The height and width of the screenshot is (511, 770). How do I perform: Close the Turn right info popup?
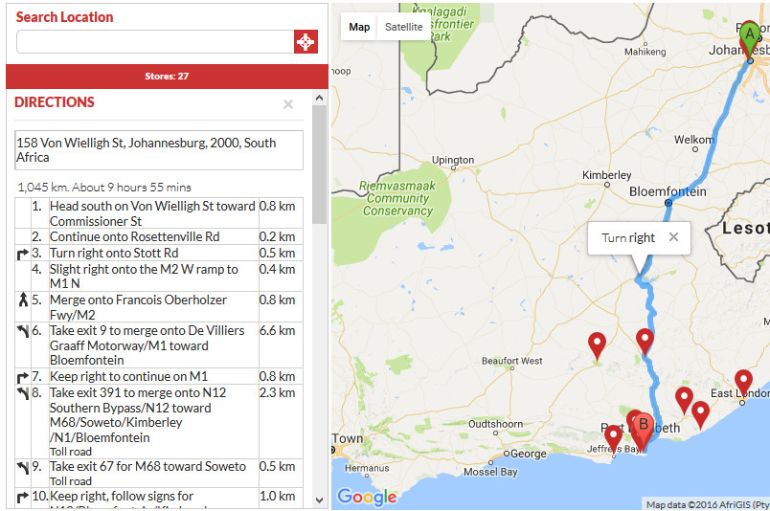click(674, 237)
